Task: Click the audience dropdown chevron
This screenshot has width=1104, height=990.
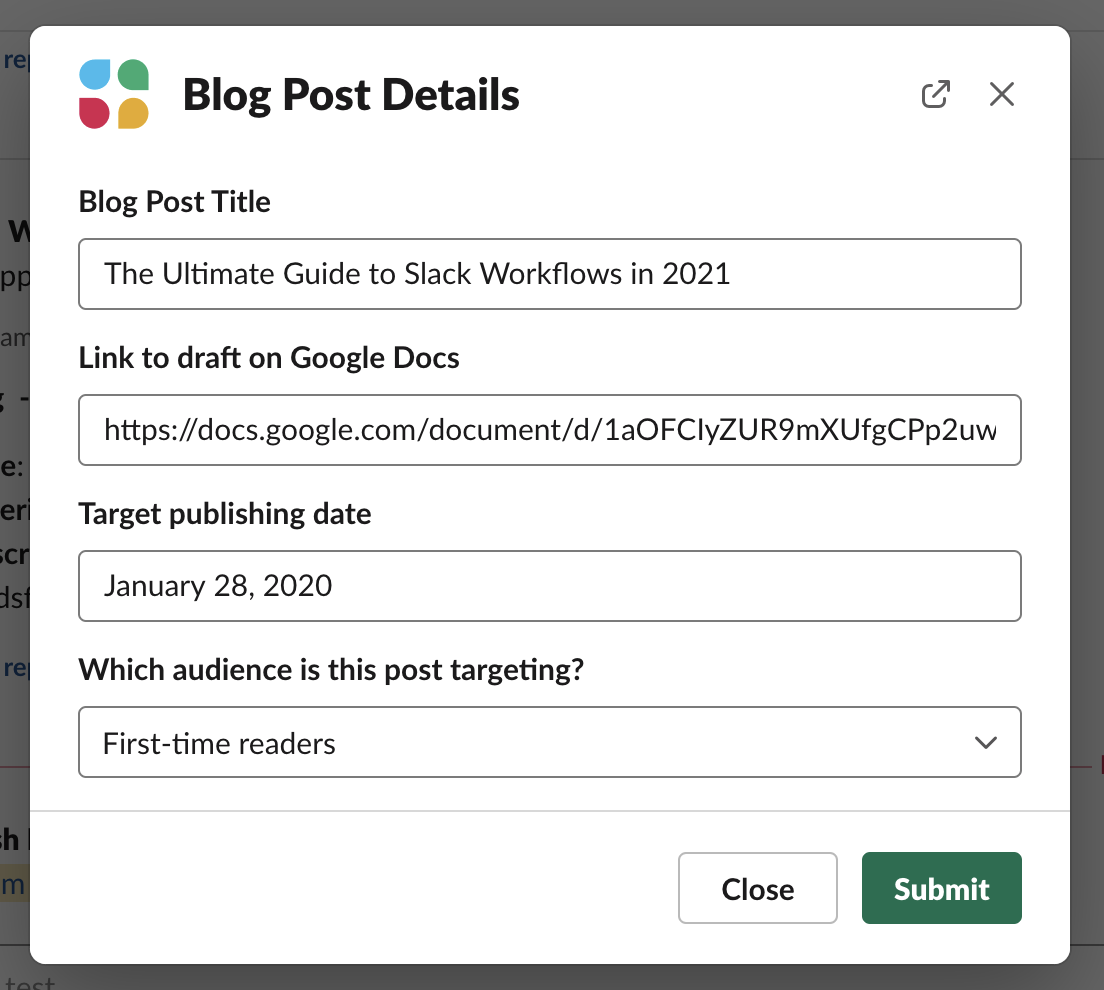Action: pyautogui.click(x=986, y=742)
